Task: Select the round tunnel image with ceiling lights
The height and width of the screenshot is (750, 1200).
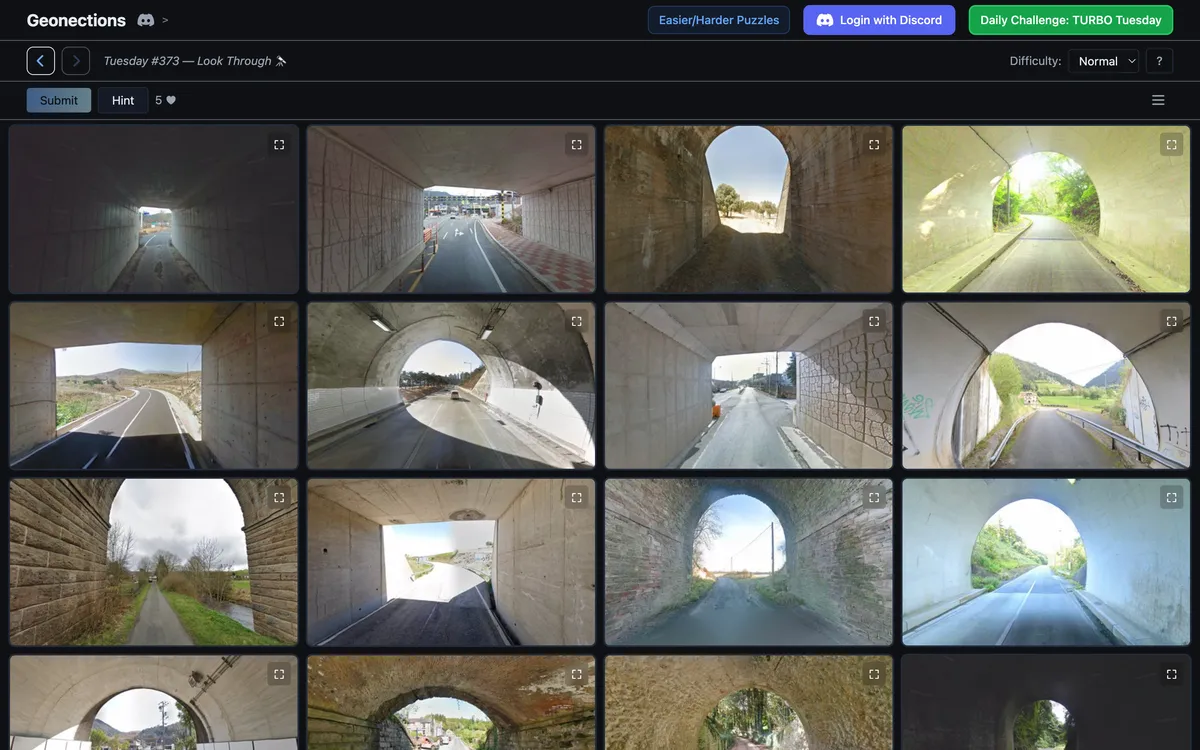Action: tap(451, 385)
